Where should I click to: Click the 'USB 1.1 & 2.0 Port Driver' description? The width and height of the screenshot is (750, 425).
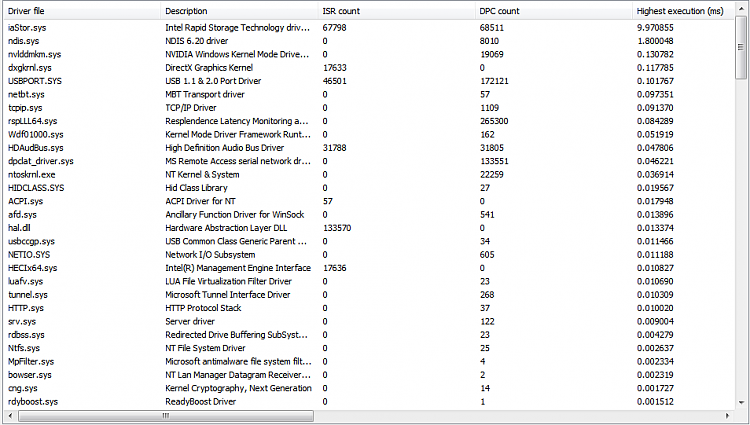click(213, 81)
